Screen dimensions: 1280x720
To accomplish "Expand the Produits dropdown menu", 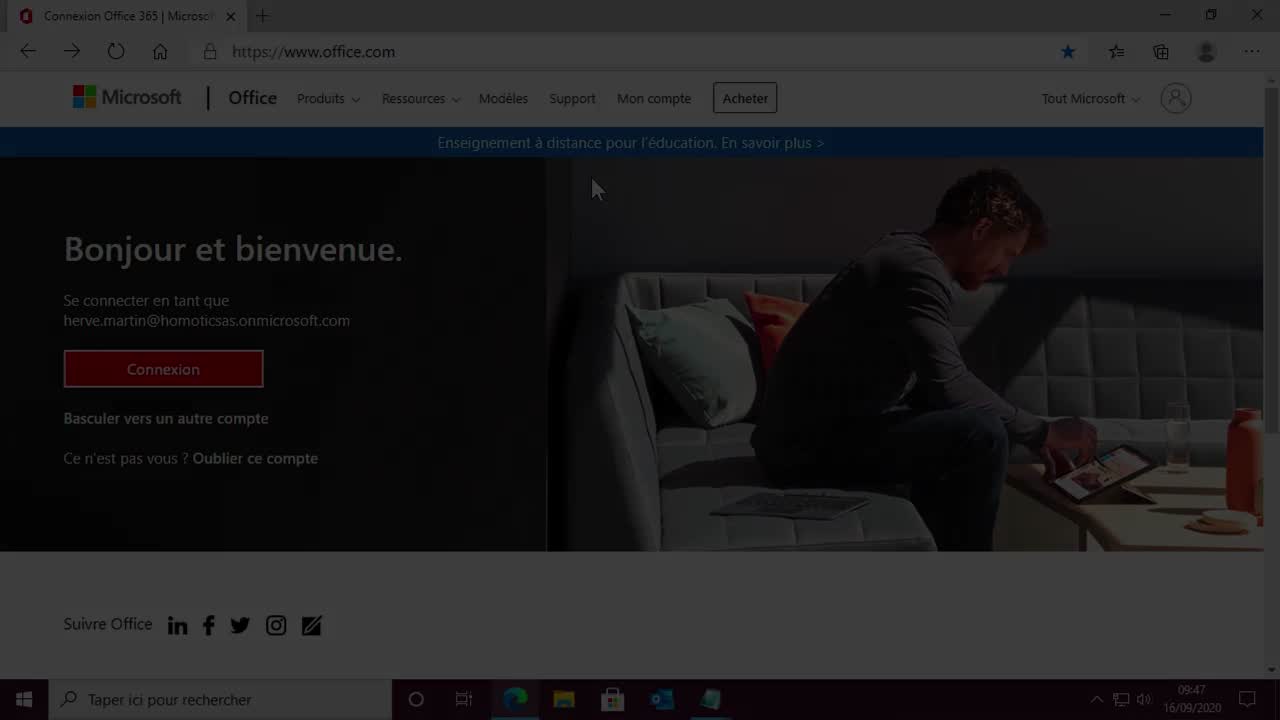I will click(327, 98).
